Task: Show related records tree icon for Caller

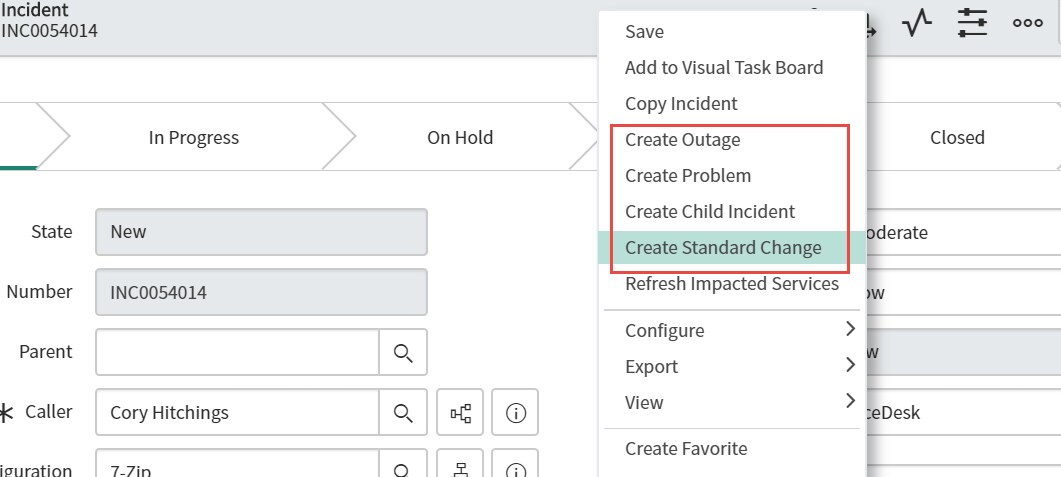Action: click(461, 412)
